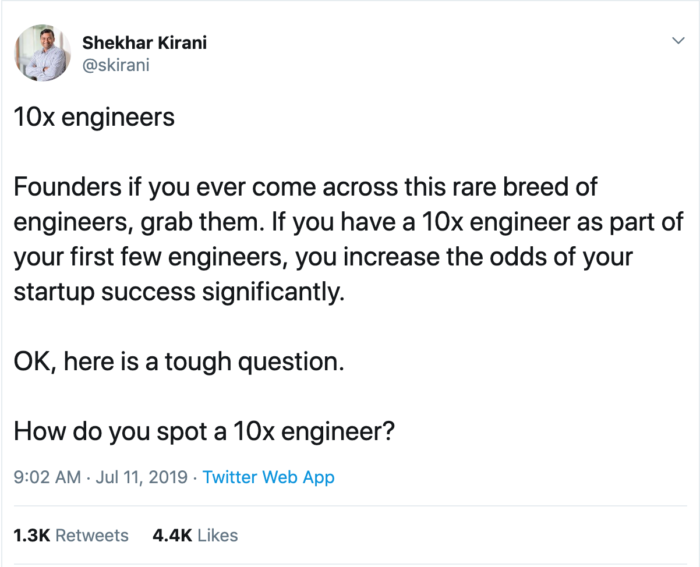
Task: Open Shekhar Kirani's profile avatar photo
Action: click(x=42, y=53)
